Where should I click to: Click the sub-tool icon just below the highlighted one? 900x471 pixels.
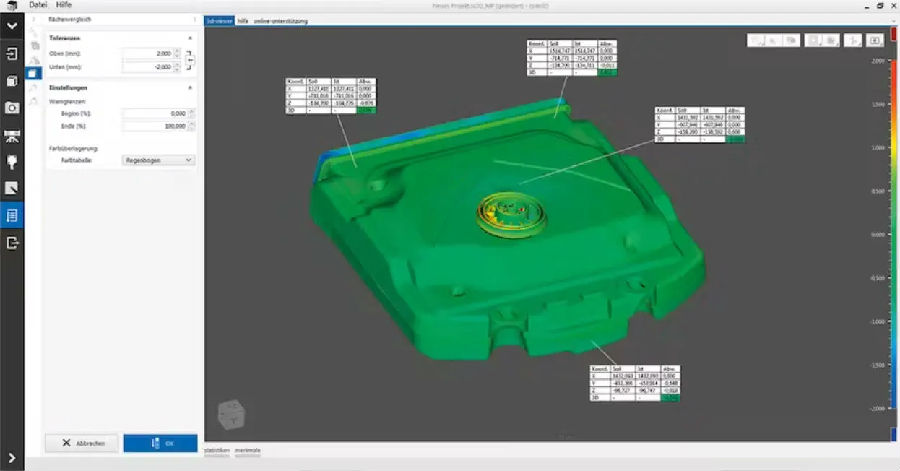click(x=34, y=88)
